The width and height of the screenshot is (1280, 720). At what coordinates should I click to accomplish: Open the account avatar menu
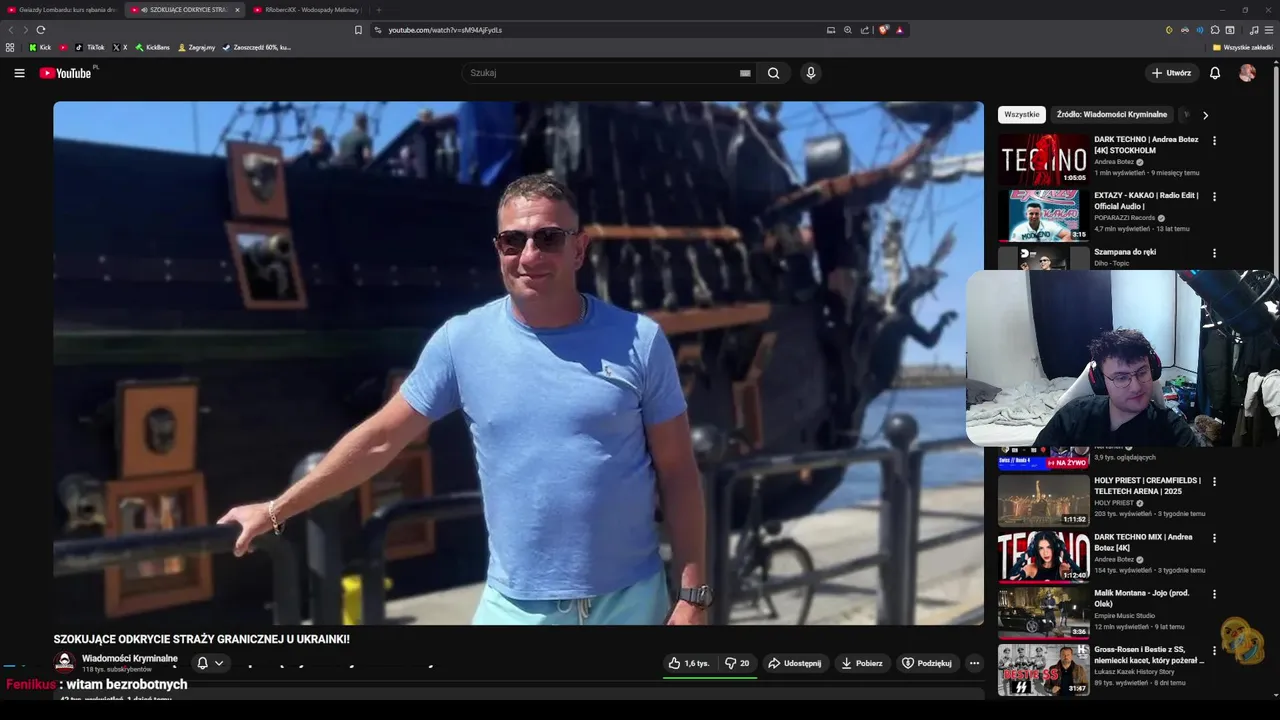(1247, 73)
